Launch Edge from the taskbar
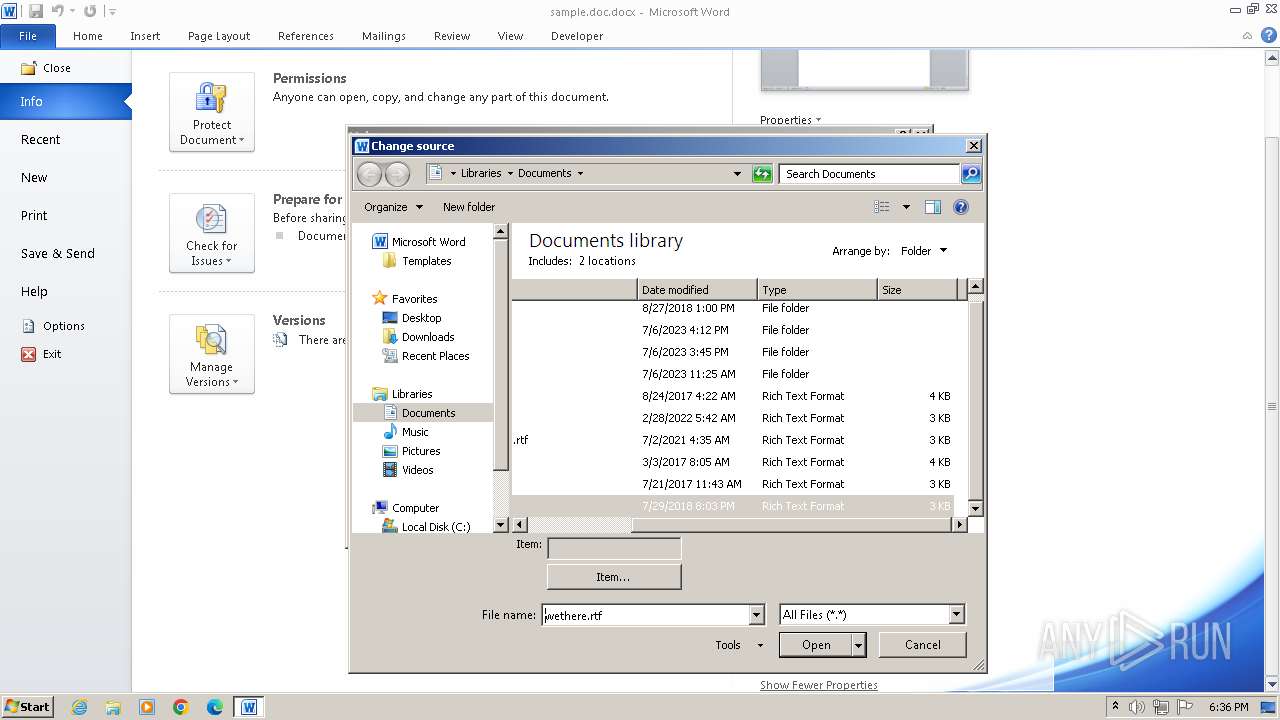This screenshot has width=1280, height=720. tap(215, 707)
